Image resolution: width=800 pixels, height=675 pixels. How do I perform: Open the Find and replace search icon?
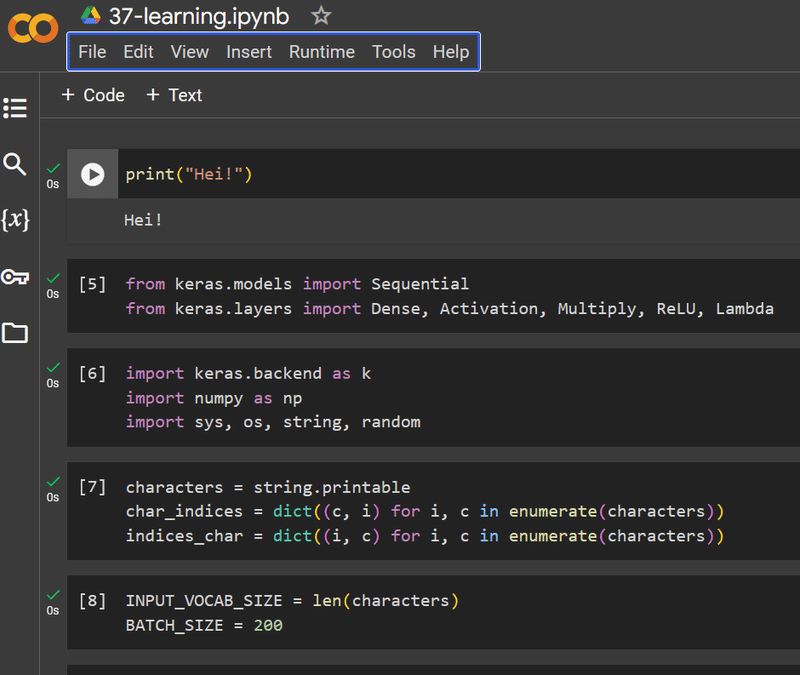coord(15,164)
